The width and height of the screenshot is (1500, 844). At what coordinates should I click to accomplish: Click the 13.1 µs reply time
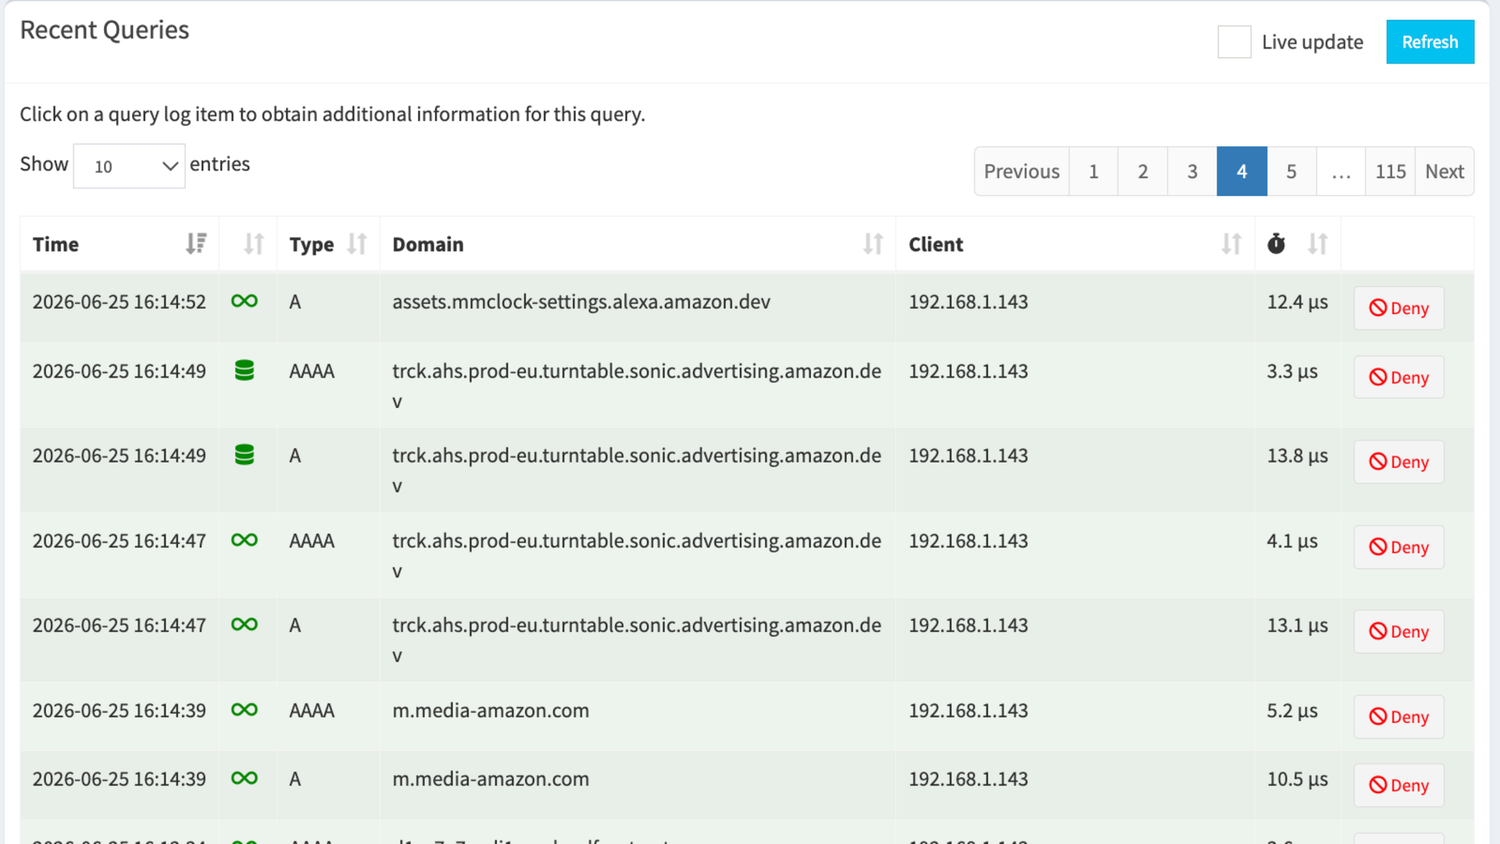pos(1297,625)
